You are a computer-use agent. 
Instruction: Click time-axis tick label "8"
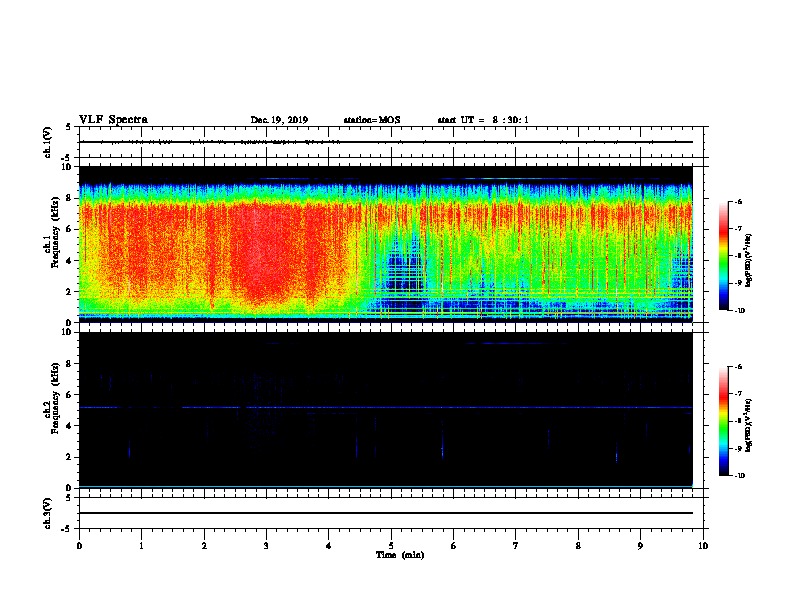(578, 546)
